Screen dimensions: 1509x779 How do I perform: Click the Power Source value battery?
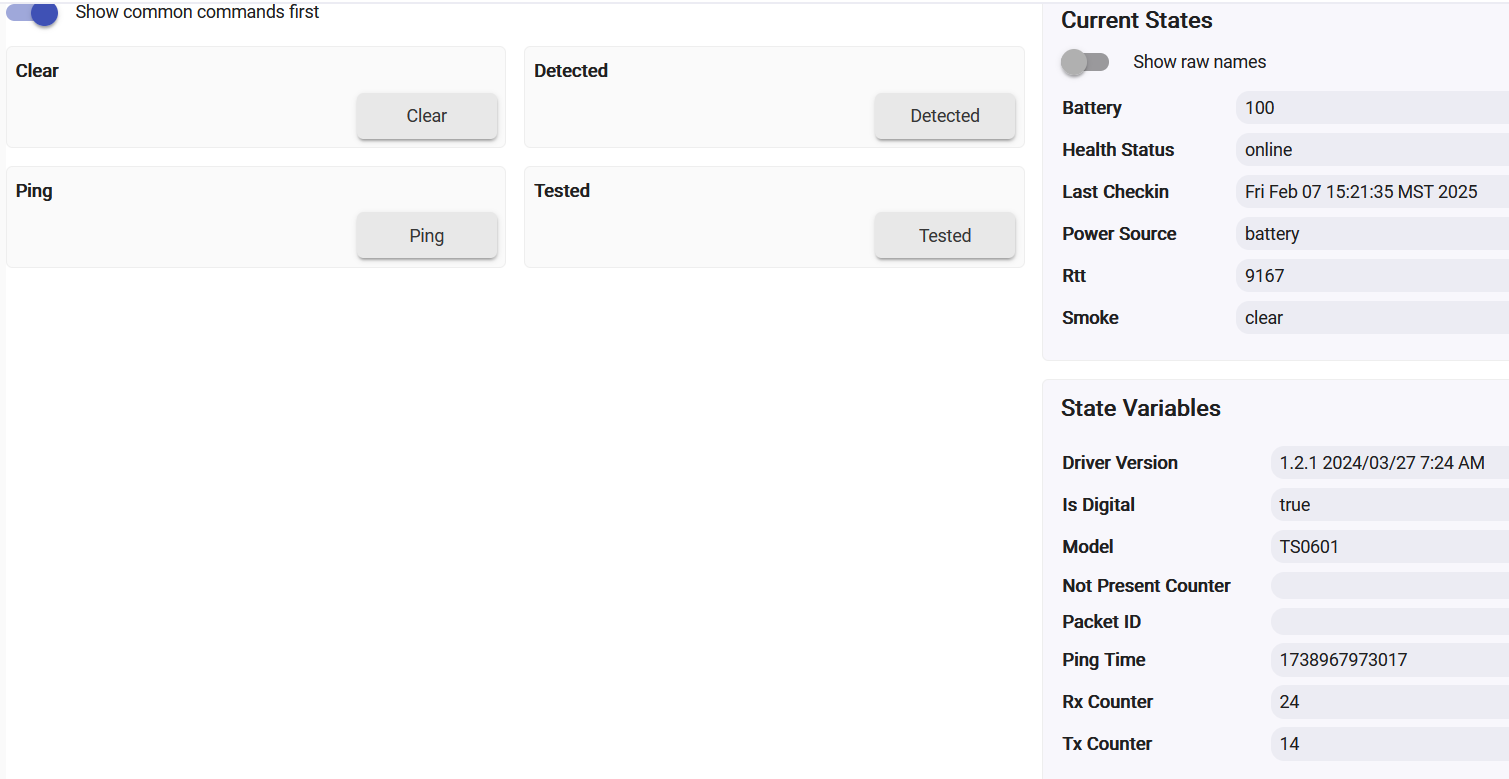point(1373,234)
